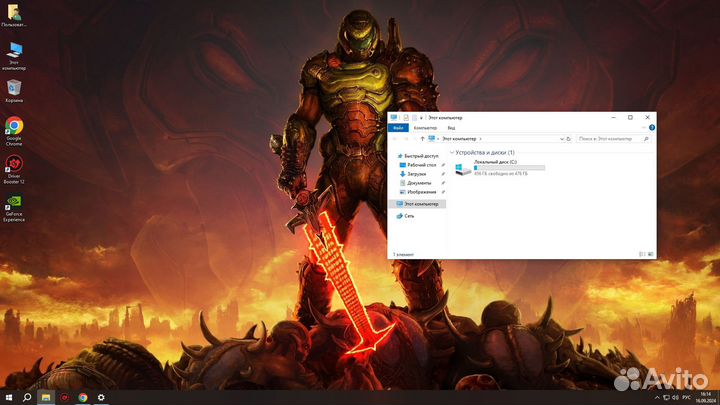Image resolution: width=720 pixels, height=405 pixels.
Task: Click the Explorer up-arrow navigation button
Action: tap(422, 139)
